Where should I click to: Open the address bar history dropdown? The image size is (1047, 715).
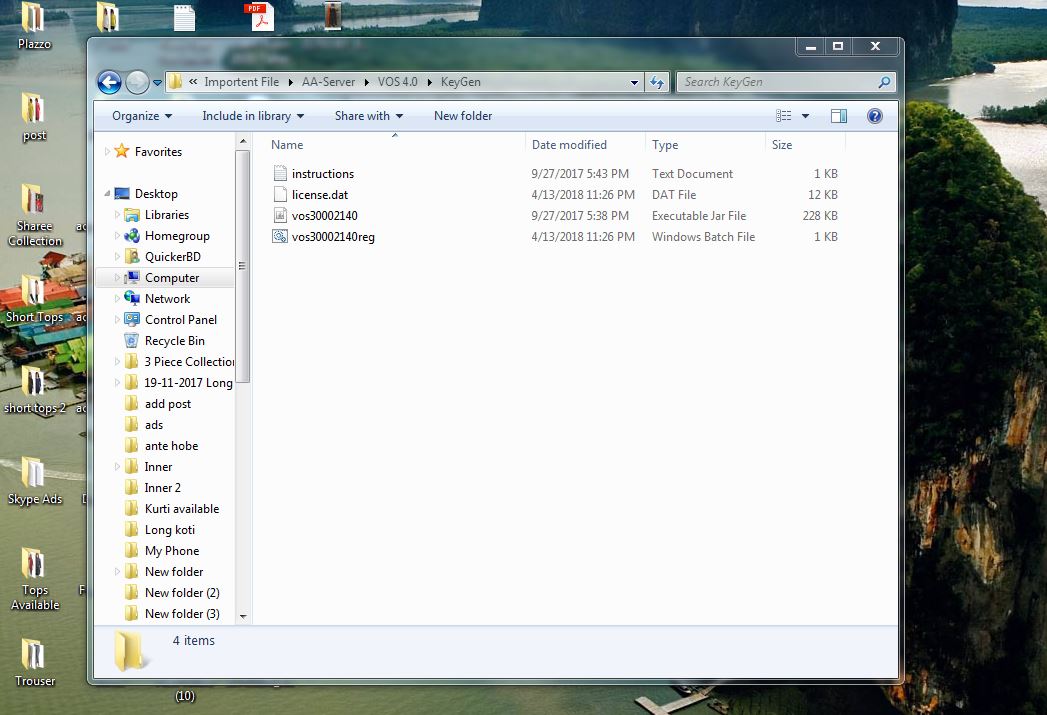634,83
